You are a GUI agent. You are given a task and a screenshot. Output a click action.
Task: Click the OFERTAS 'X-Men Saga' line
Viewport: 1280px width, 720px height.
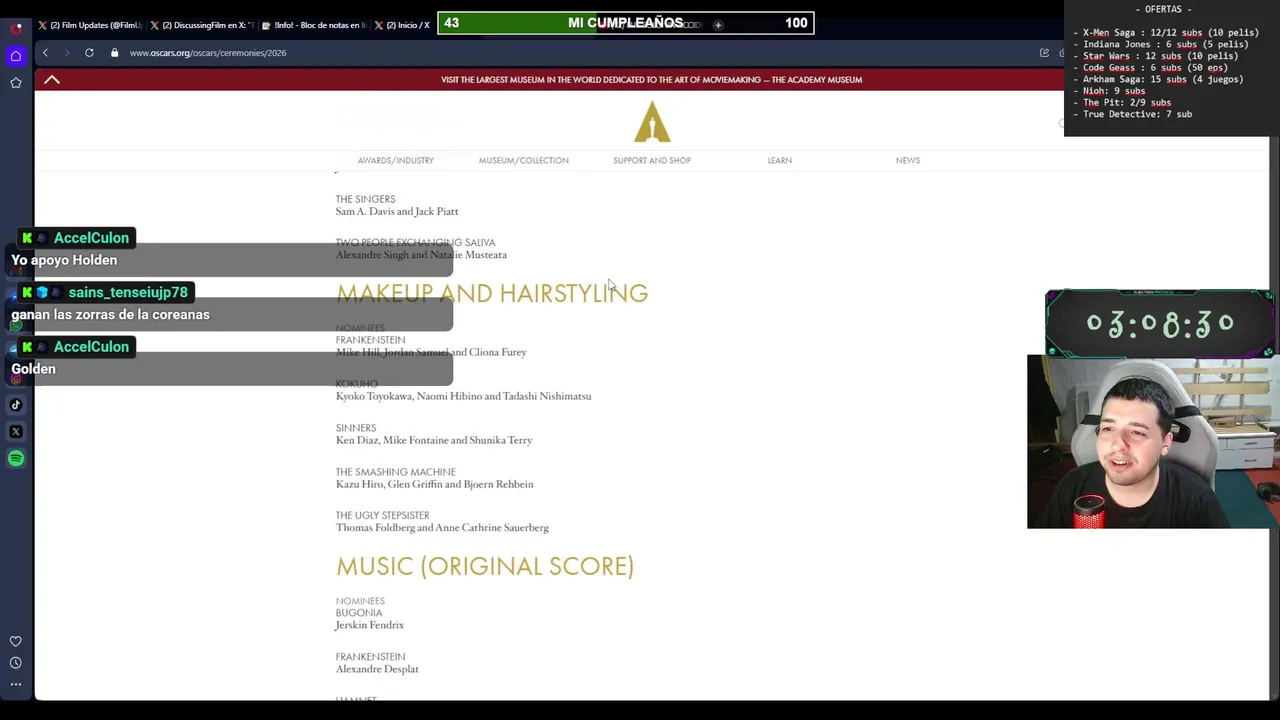(1166, 33)
